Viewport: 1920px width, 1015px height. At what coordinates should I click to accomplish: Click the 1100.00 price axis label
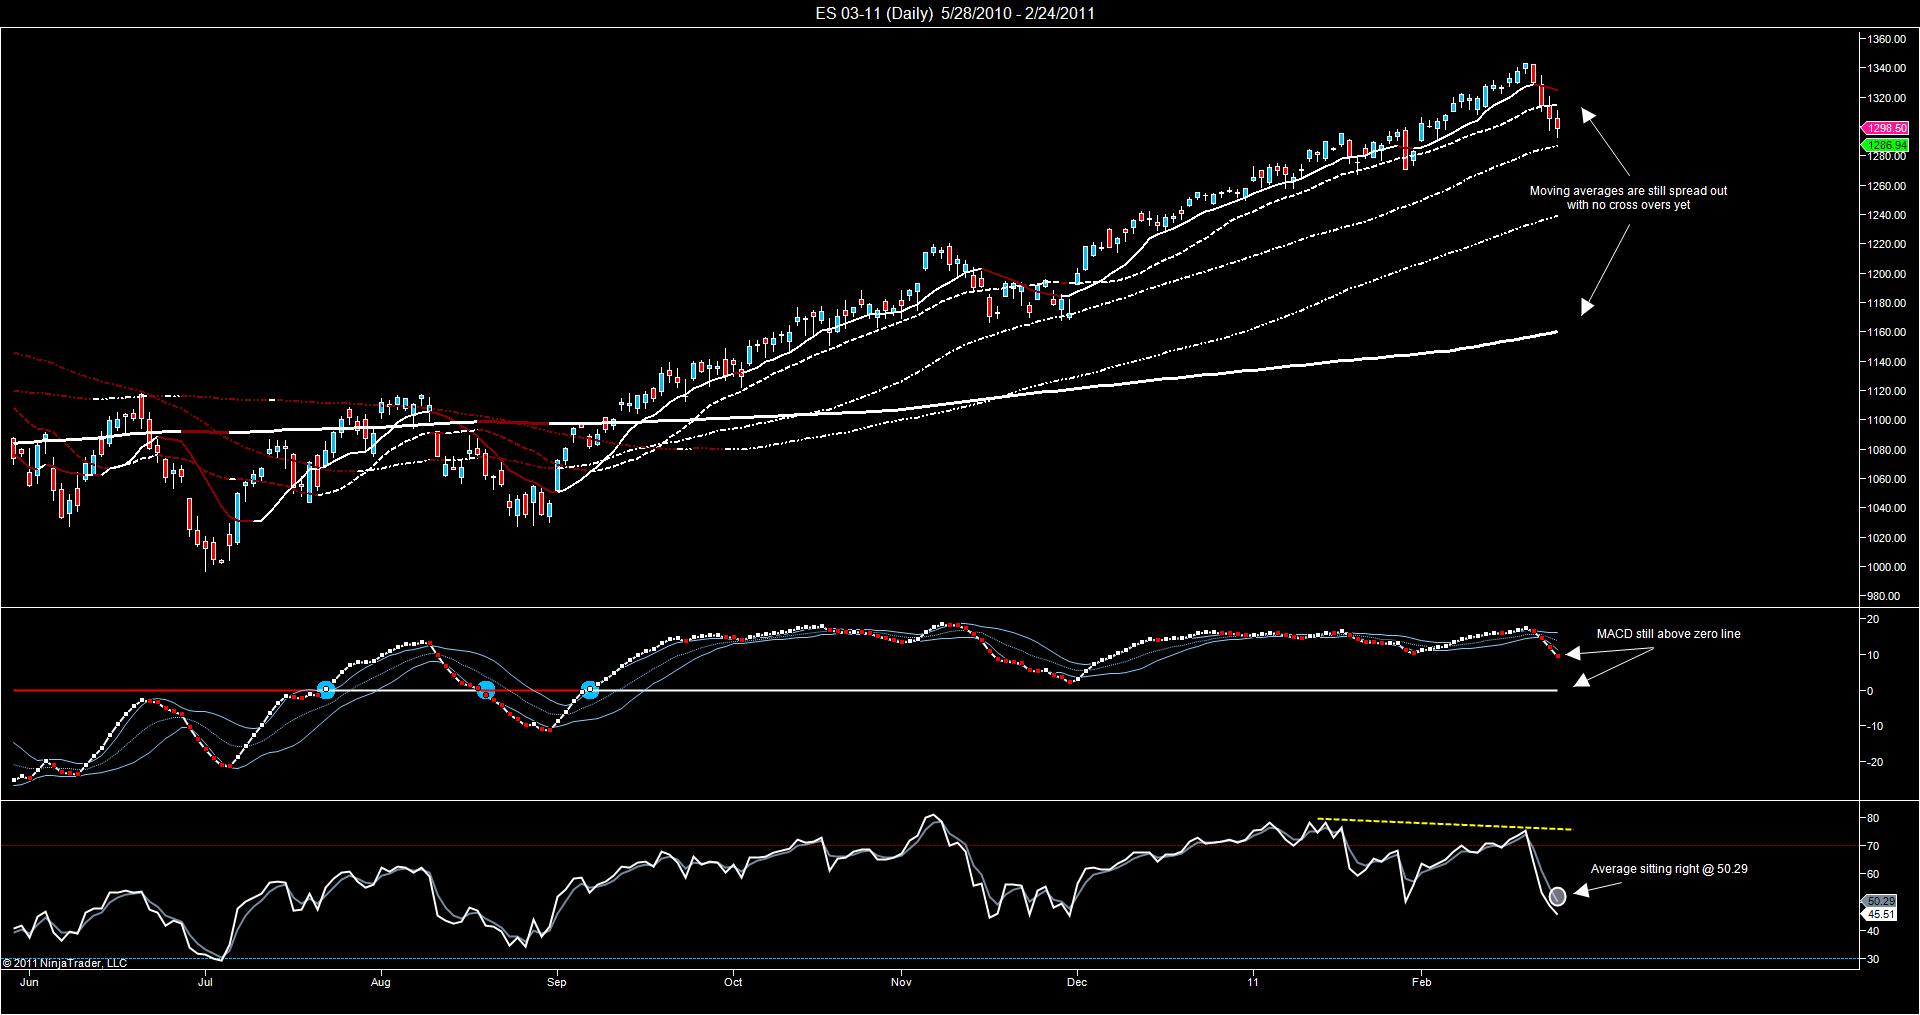tap(1887, 420)
